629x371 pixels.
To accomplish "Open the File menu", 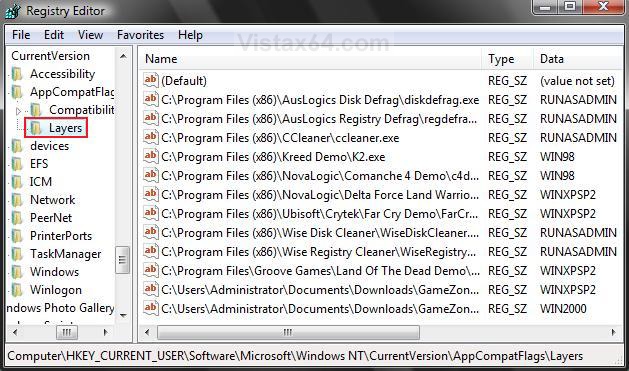I will click(x=21, y=35).
